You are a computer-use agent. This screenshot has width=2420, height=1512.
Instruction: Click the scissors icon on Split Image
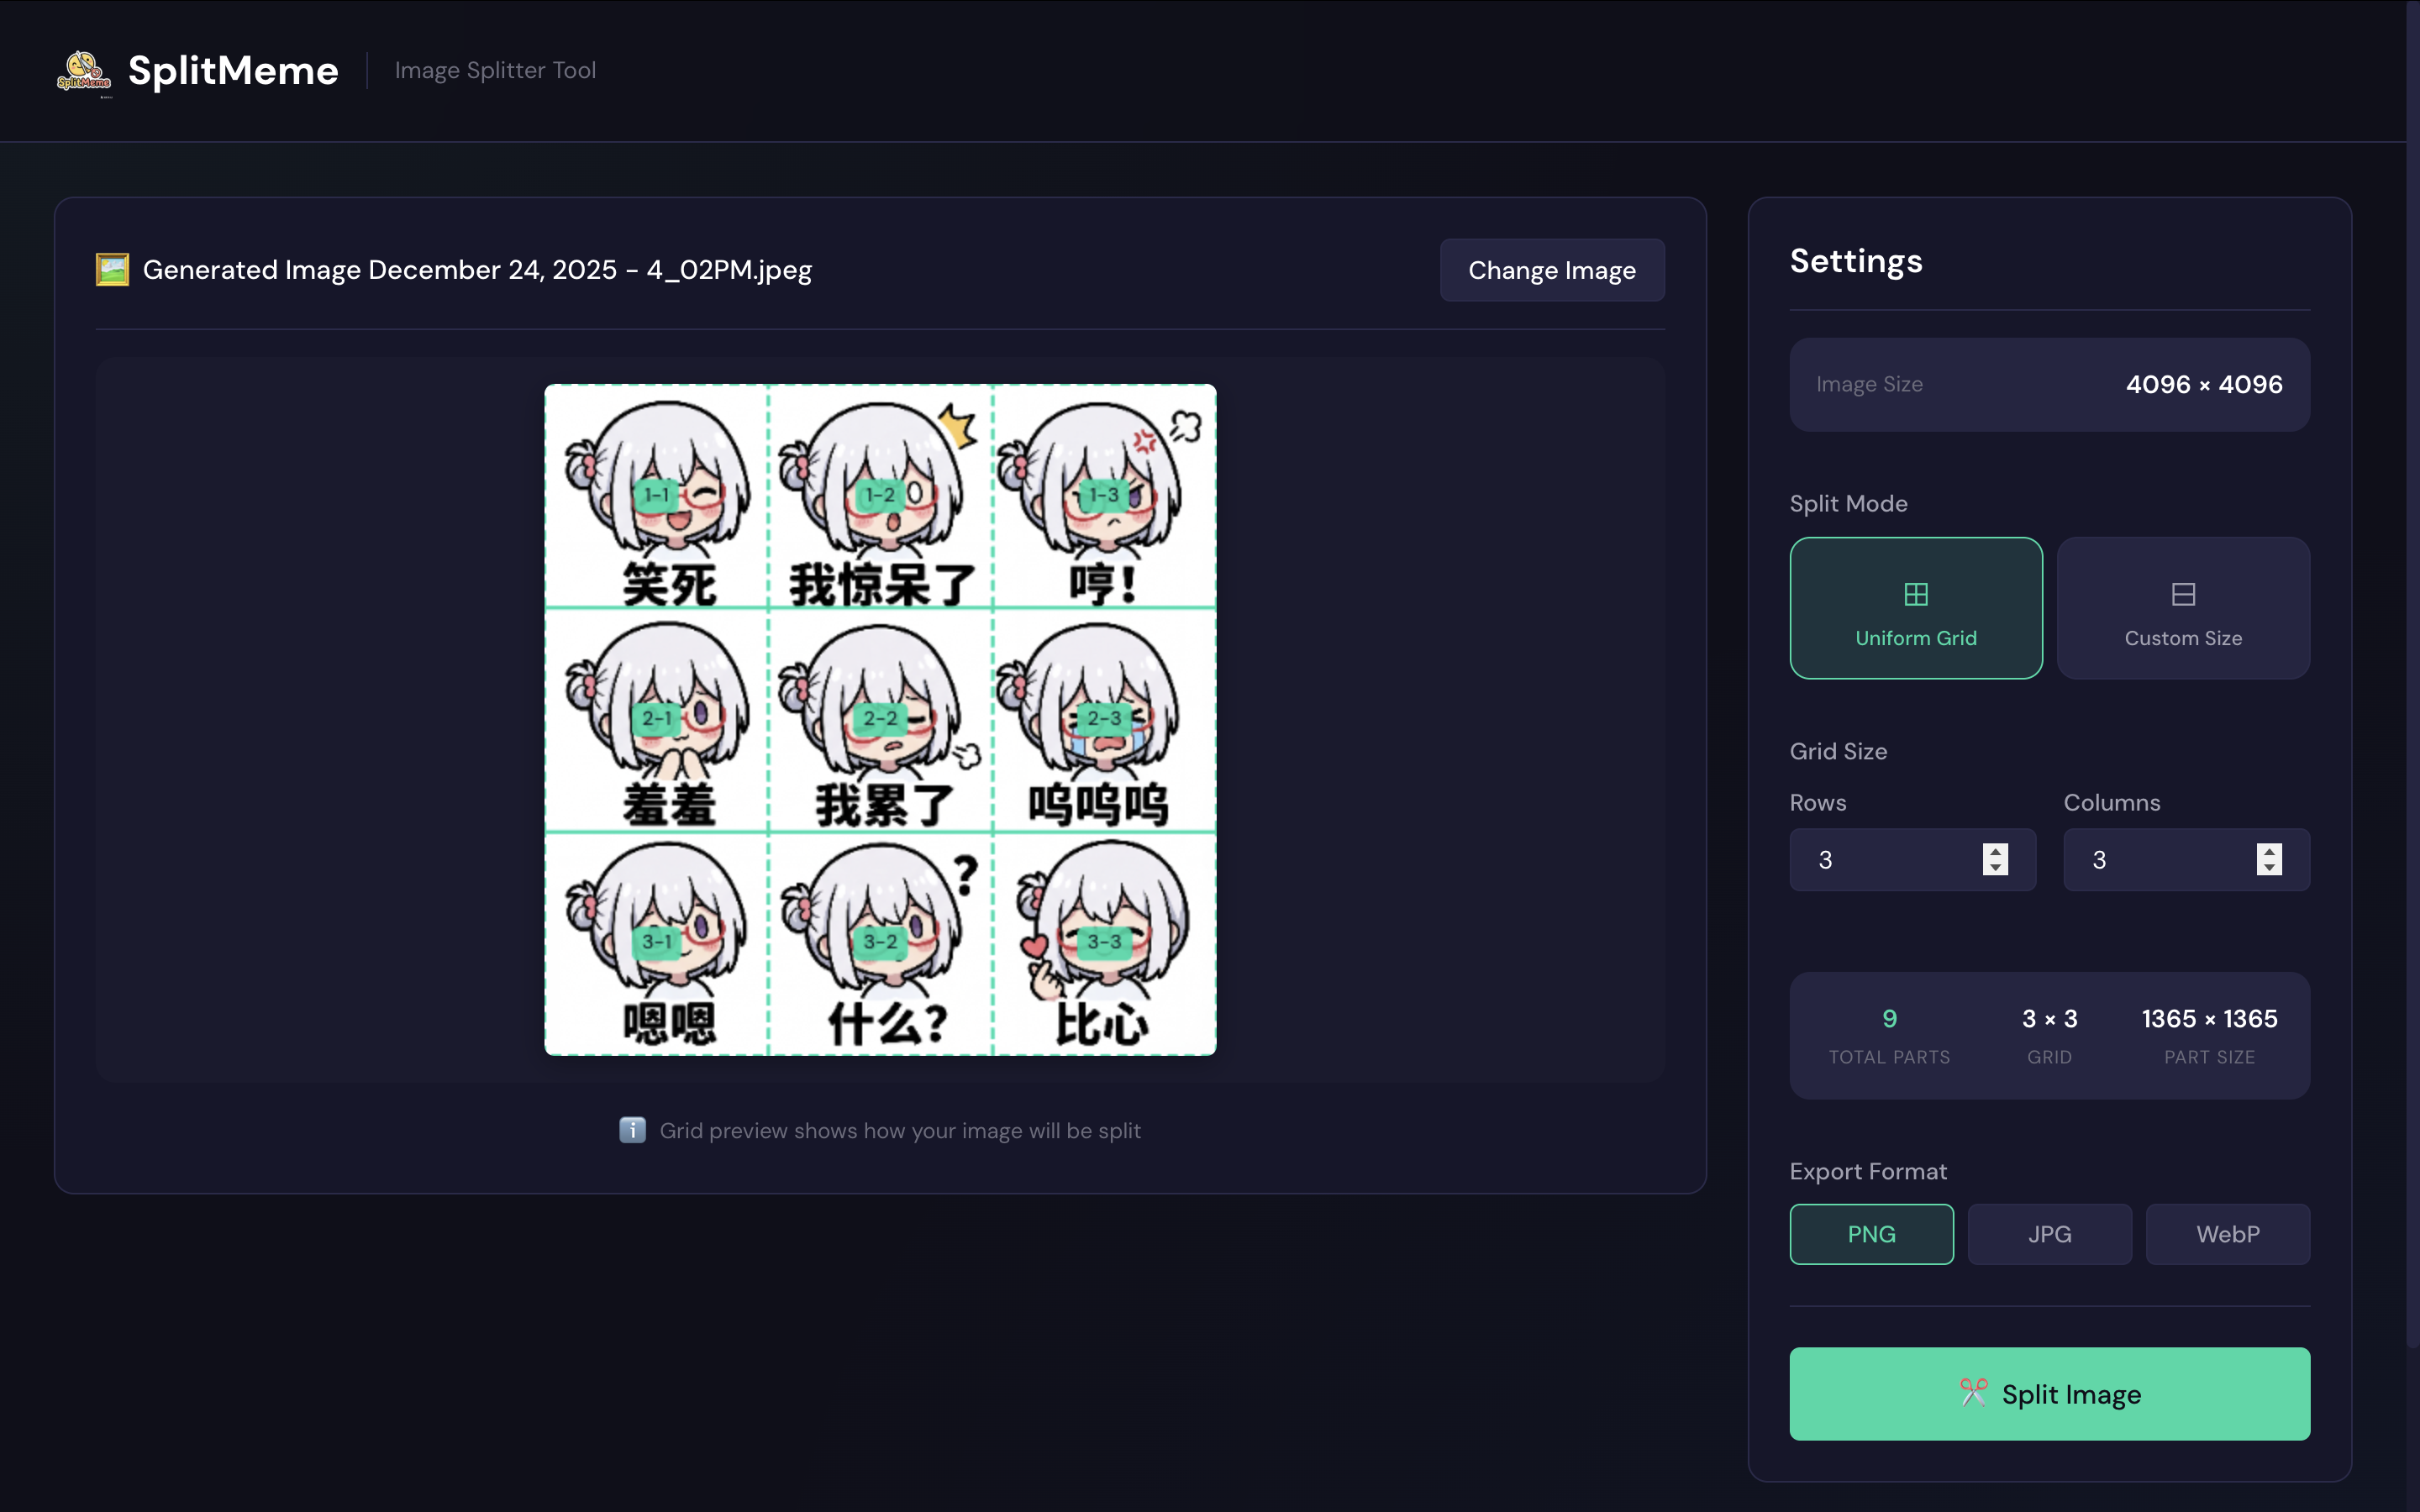1973,1393
